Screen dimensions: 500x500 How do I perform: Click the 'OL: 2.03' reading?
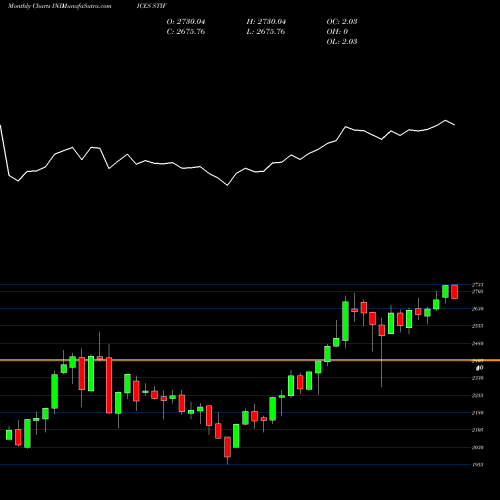(x=342, y=42)
